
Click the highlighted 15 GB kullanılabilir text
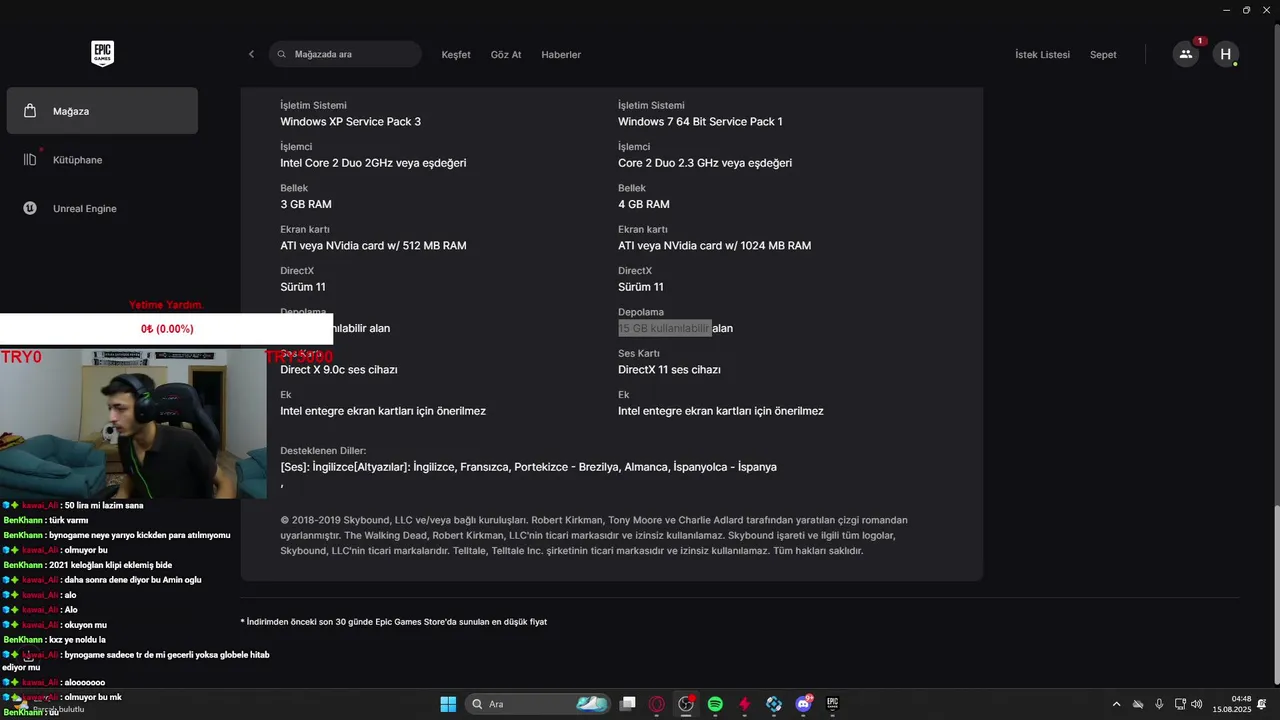[x=665, y=328]
